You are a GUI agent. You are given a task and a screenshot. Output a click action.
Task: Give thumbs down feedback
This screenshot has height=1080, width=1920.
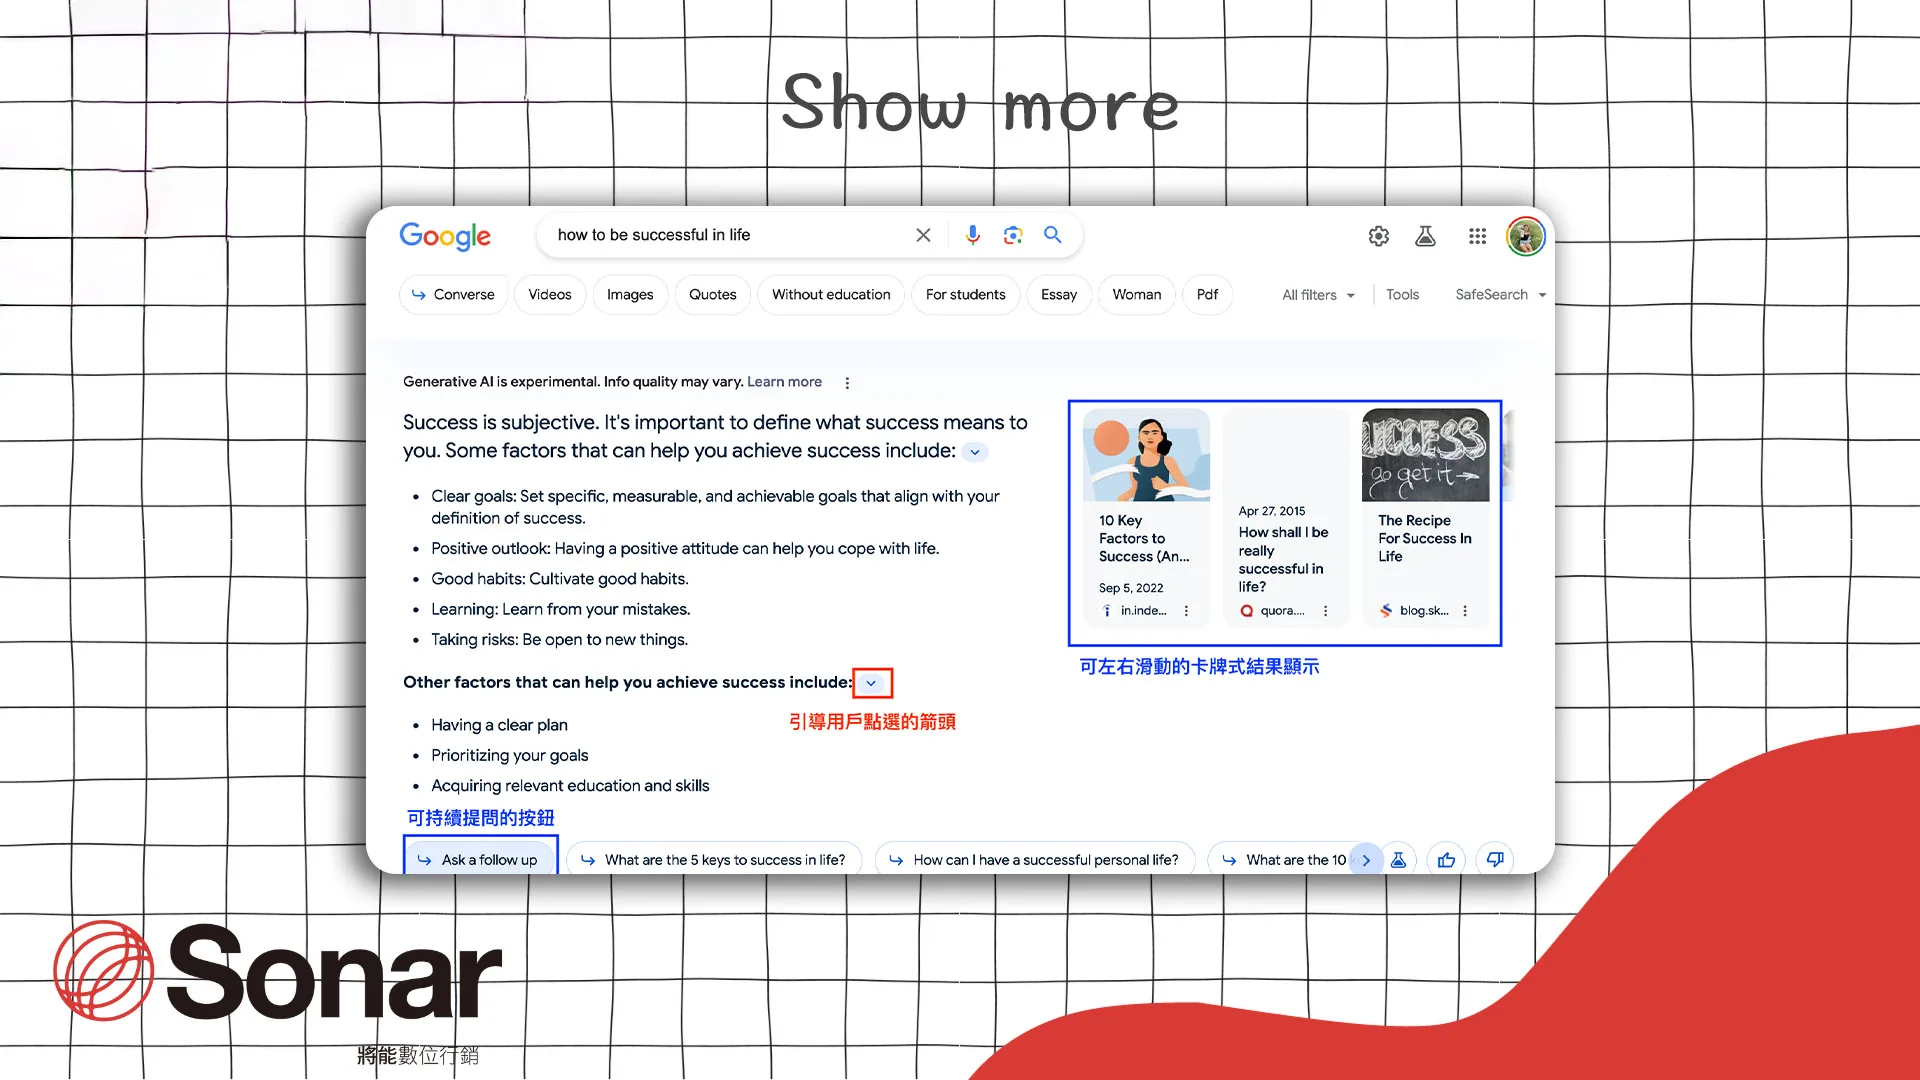1495,860
